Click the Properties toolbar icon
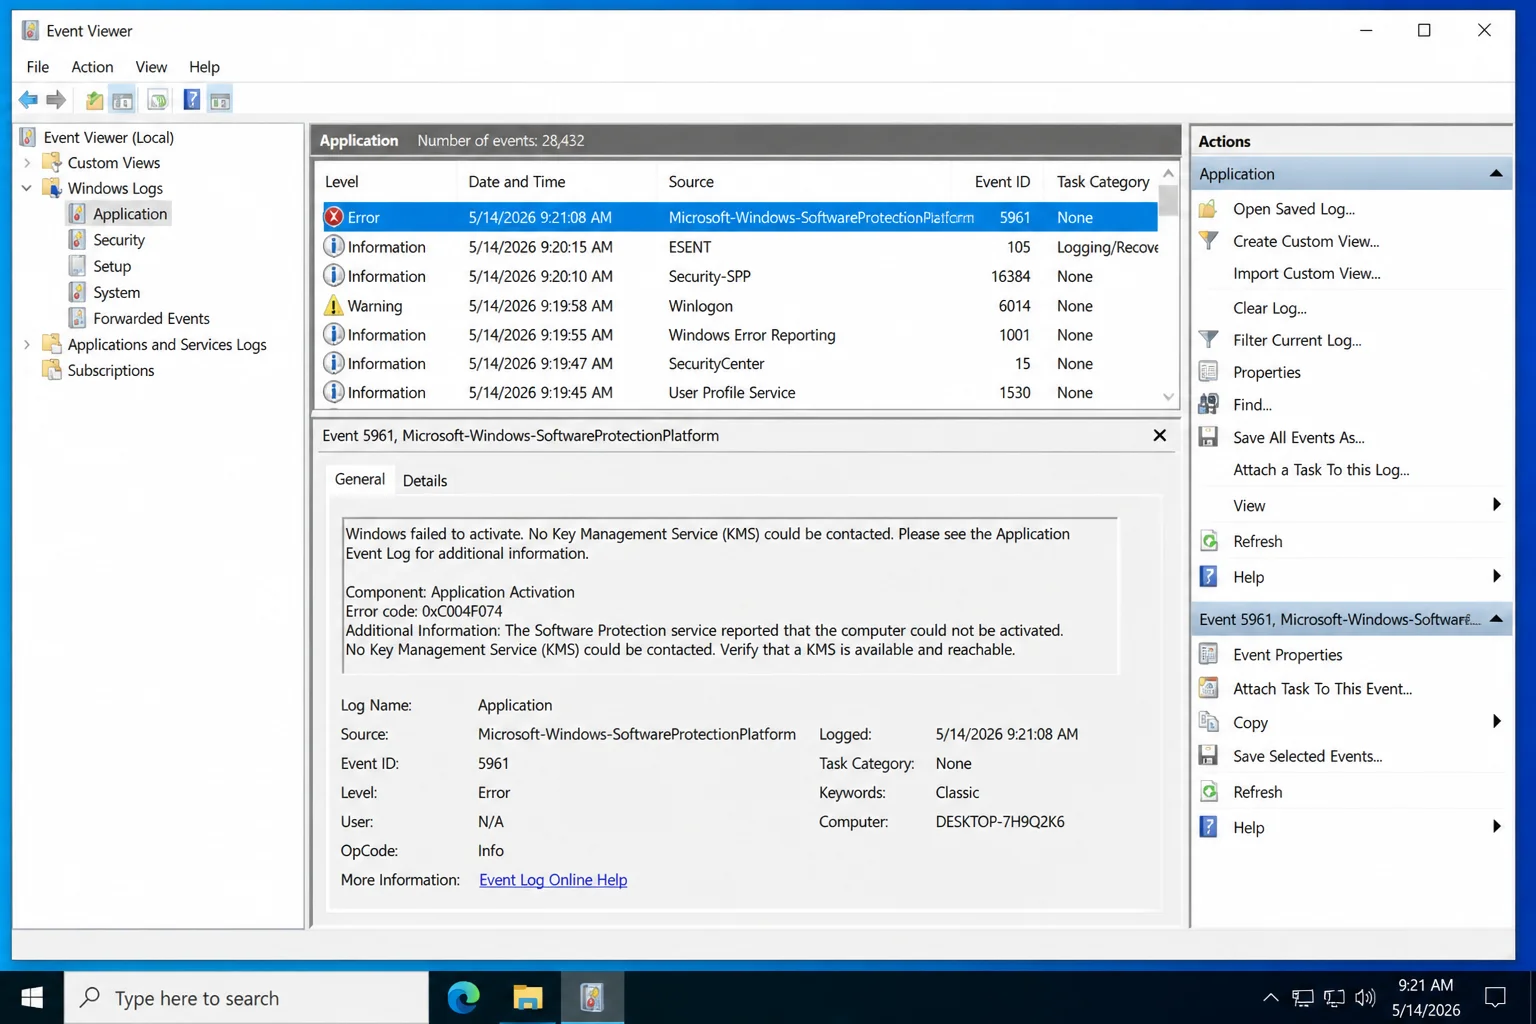Screen dimensions: 1536x1024 point(157,100)
